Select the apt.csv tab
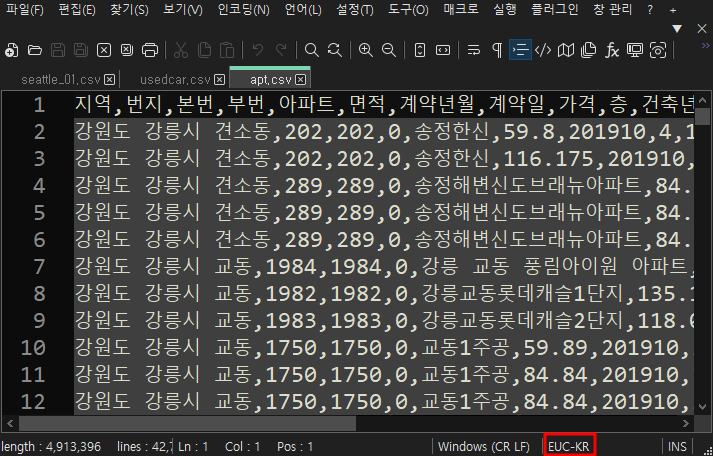The height and width of the screenshot is (456, 713). 271,80
